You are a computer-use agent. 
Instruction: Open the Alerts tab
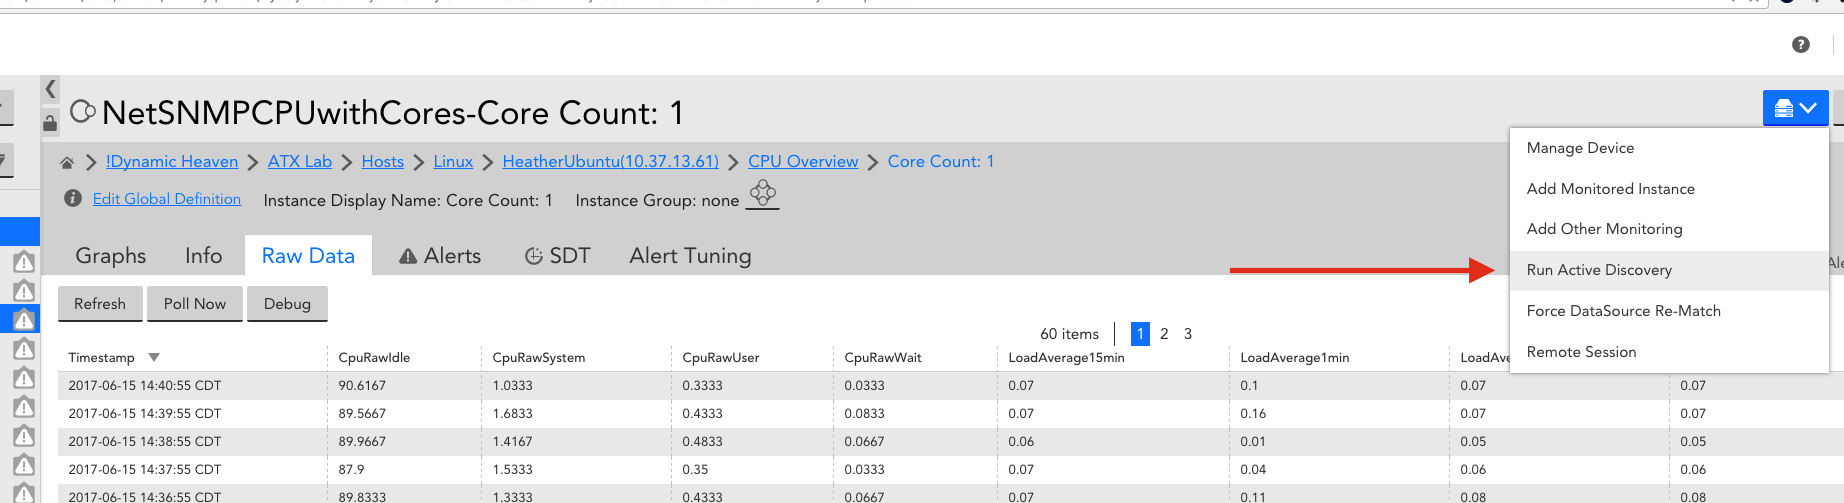(x=440, y=256)
